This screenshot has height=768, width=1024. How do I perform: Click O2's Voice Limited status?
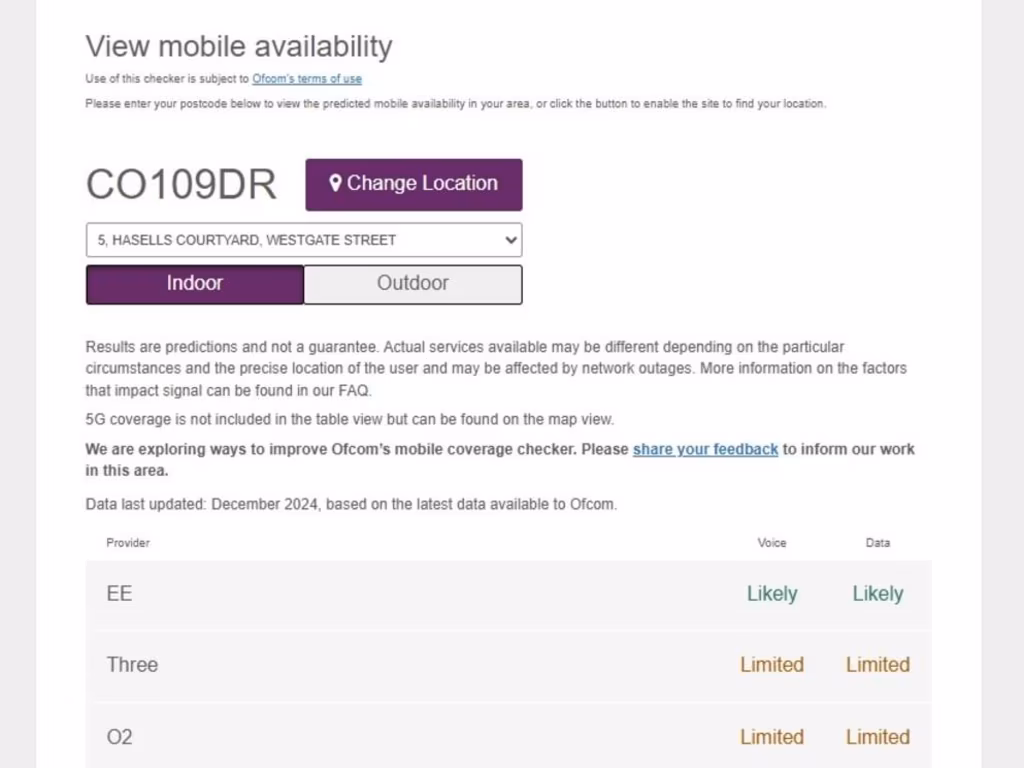(x=772, y=737)
